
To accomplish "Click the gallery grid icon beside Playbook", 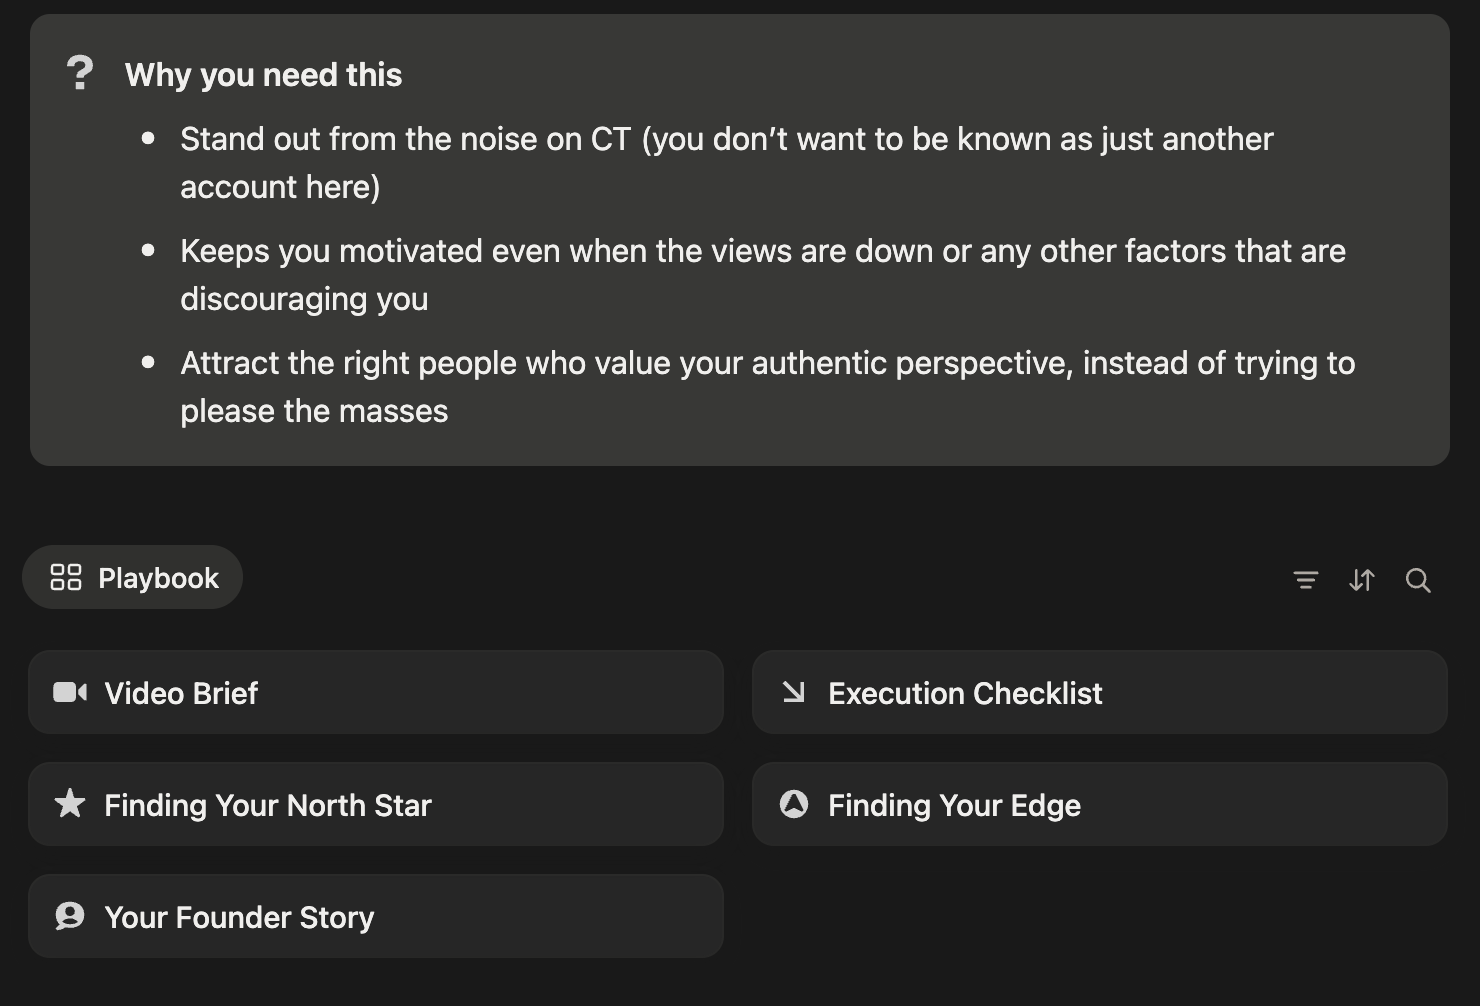I will (x=66, y=578).
